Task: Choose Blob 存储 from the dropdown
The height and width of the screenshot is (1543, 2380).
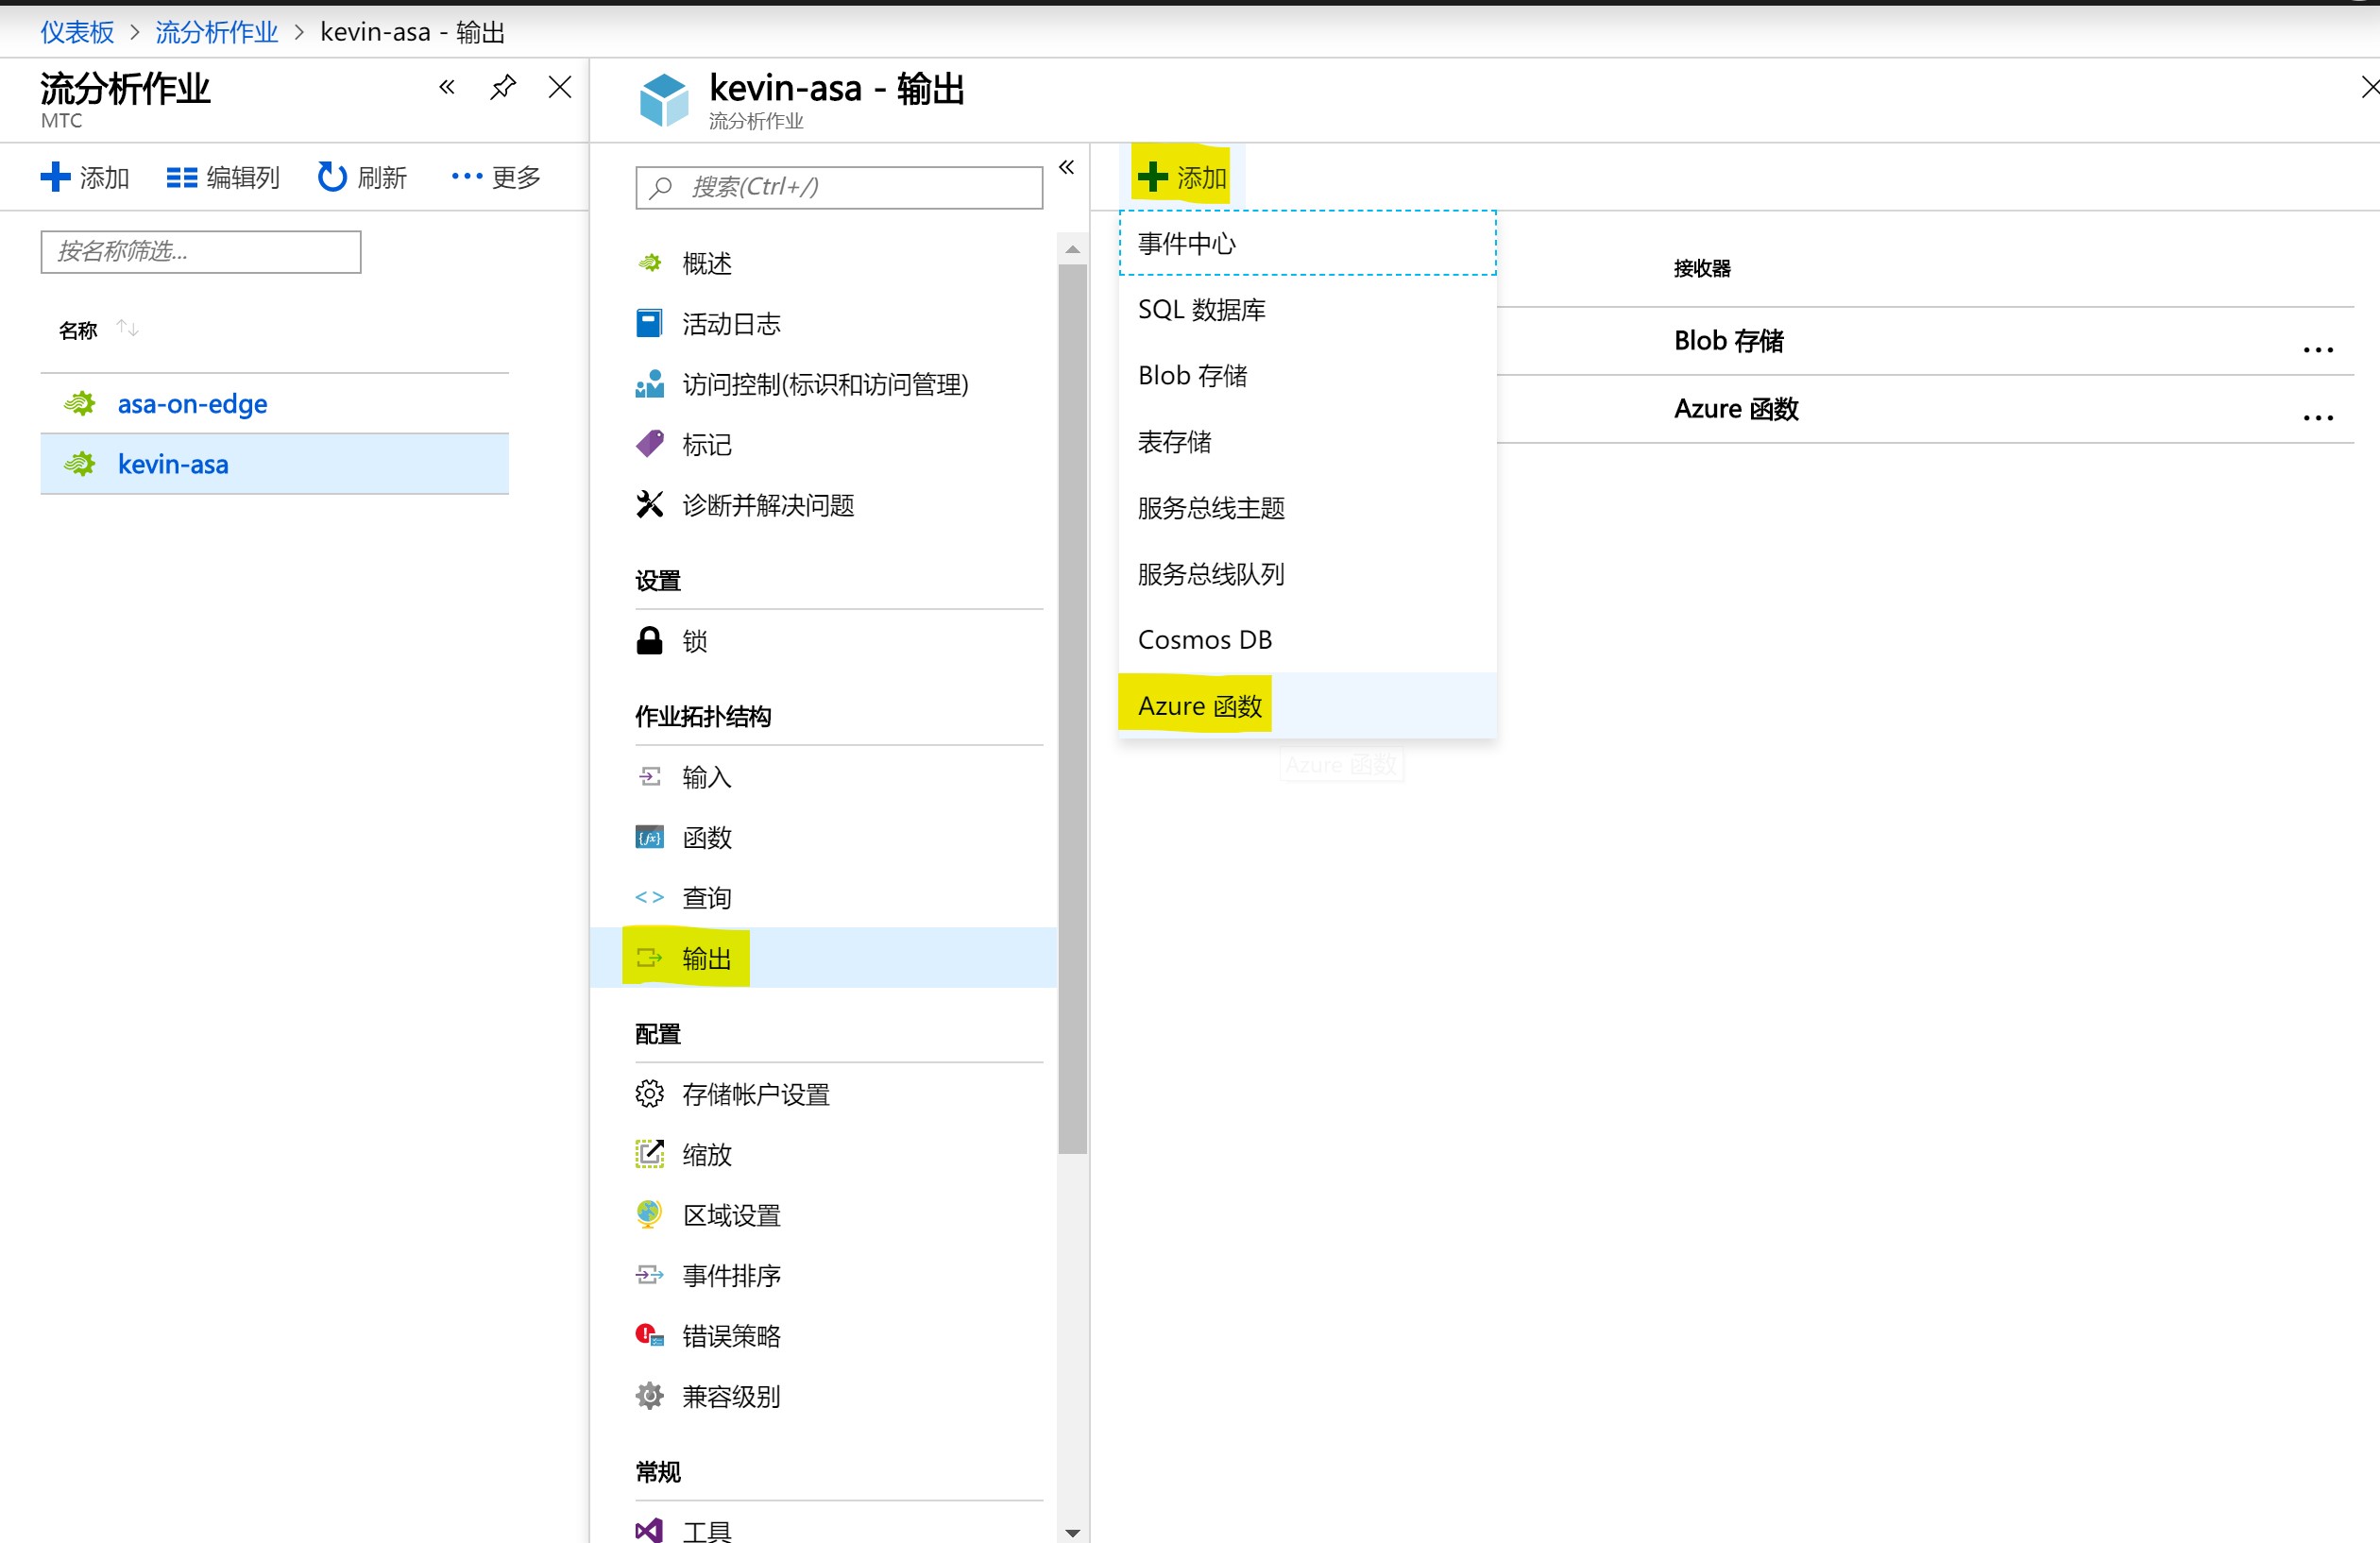Action: pyautogui.click(x=1308, y=376)
